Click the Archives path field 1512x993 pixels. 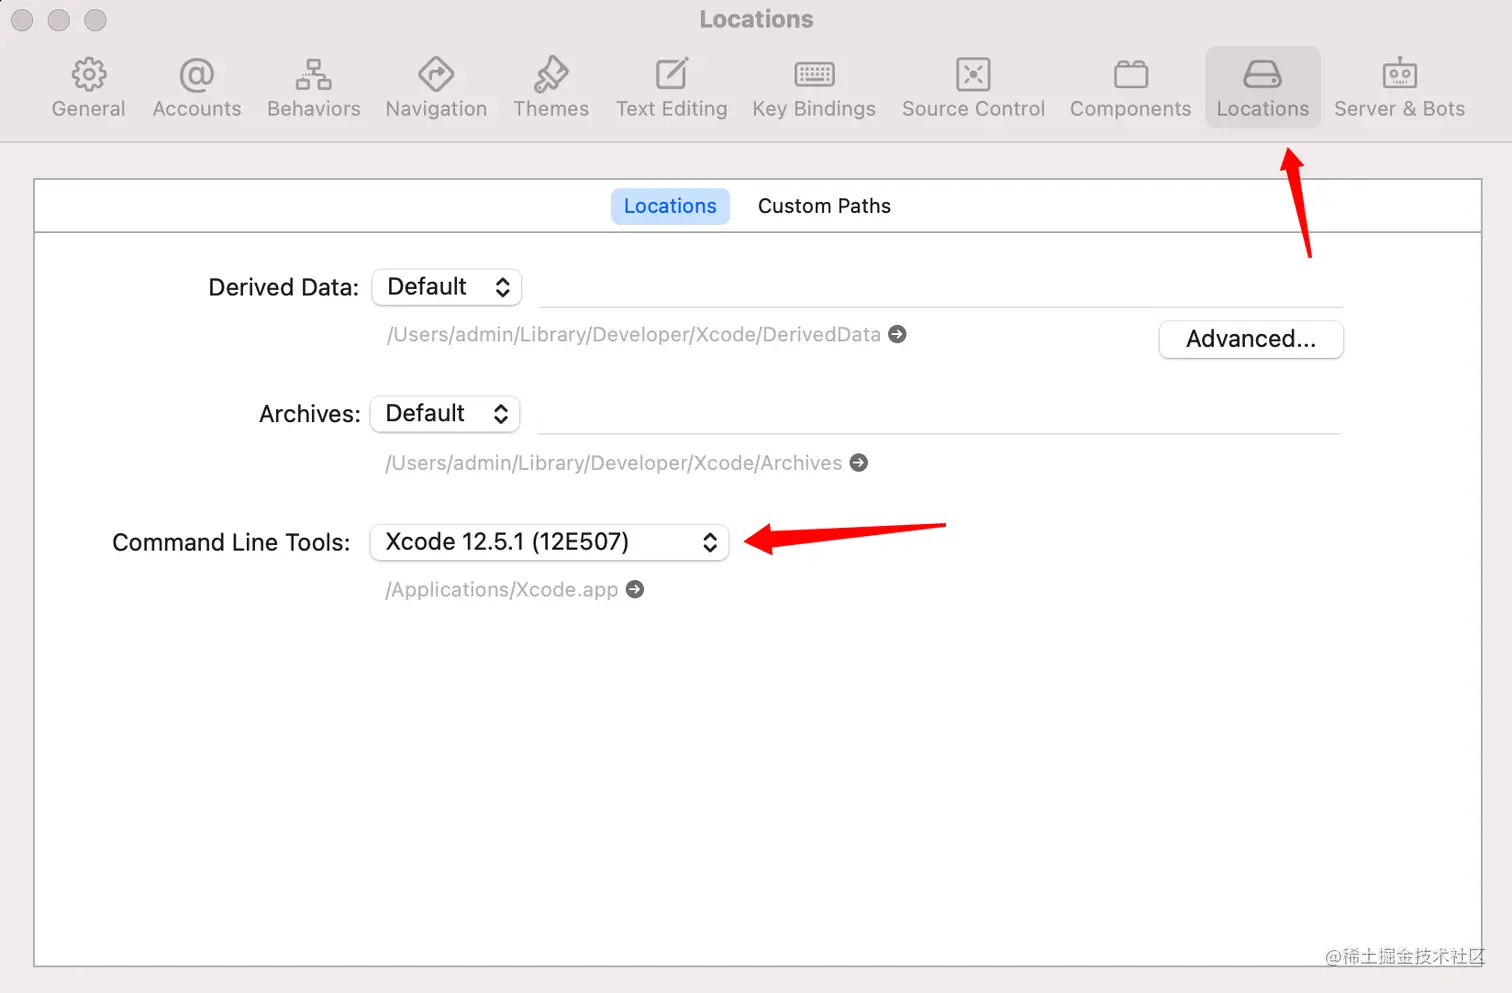point(939,417)
